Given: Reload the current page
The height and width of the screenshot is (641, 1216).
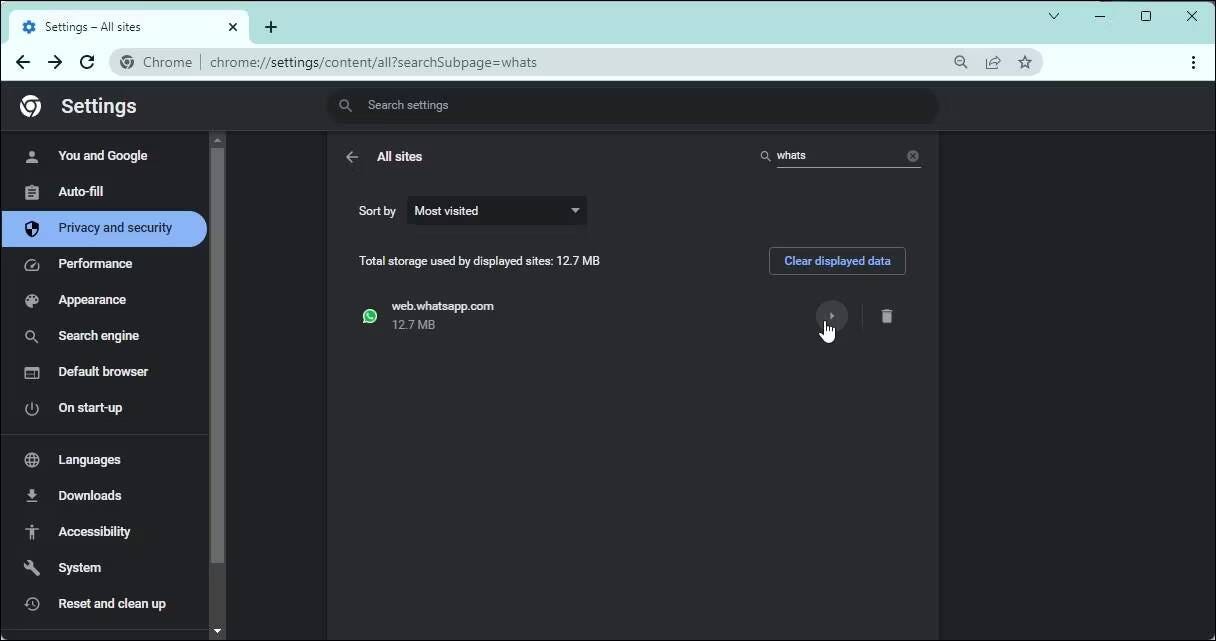Looking at the screenshot, I should 87,62.
